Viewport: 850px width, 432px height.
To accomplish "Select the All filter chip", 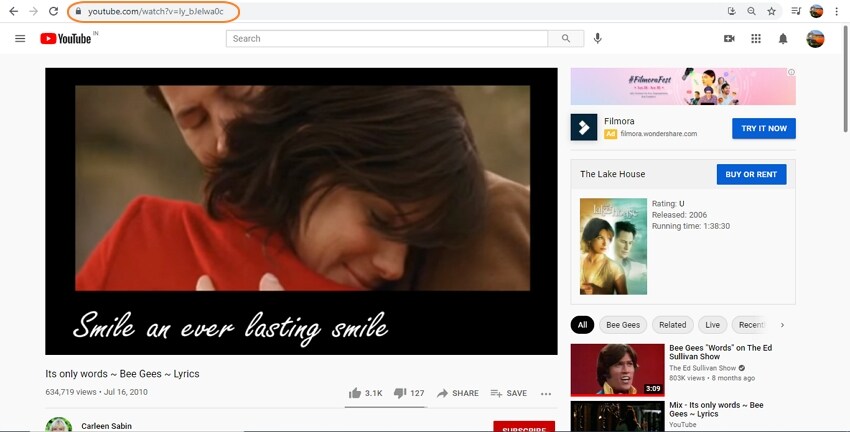I will click(x=582, y=325).
